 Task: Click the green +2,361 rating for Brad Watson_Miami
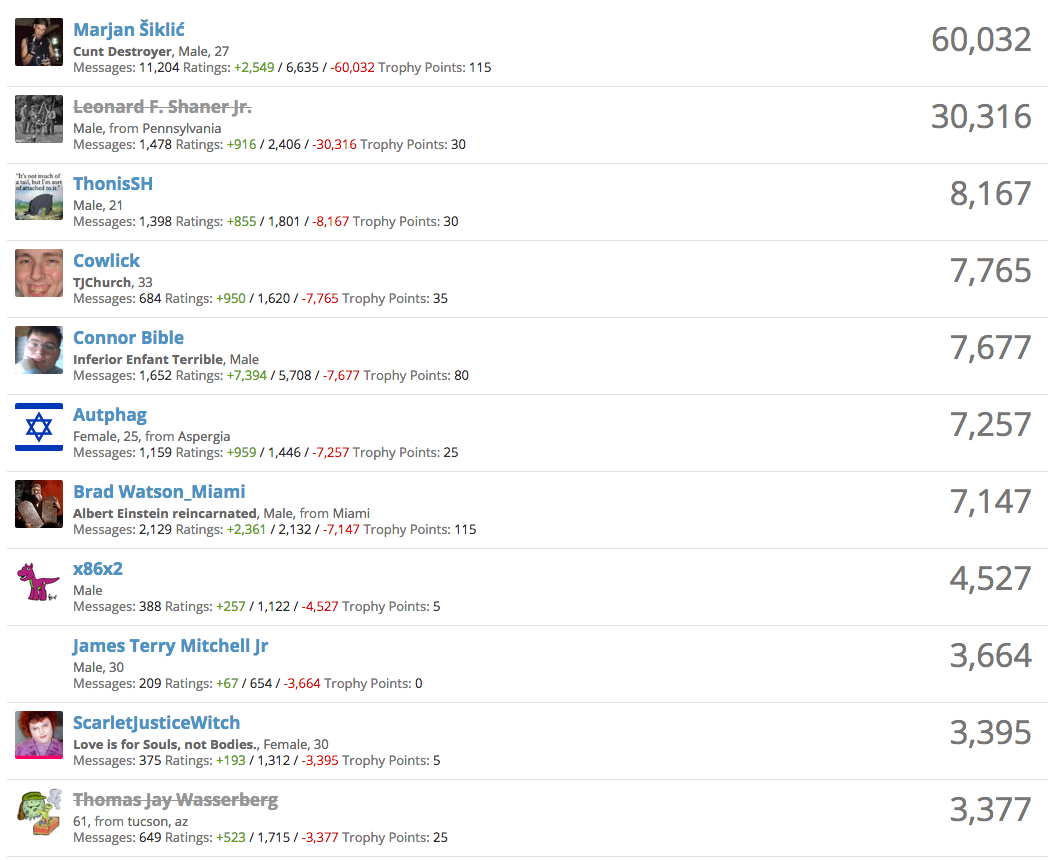[x=247, y=530]
